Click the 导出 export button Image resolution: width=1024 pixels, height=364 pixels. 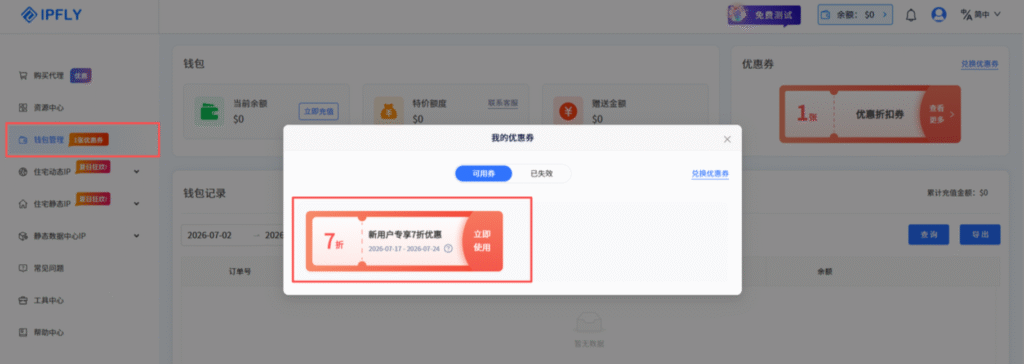click(980, 235)
